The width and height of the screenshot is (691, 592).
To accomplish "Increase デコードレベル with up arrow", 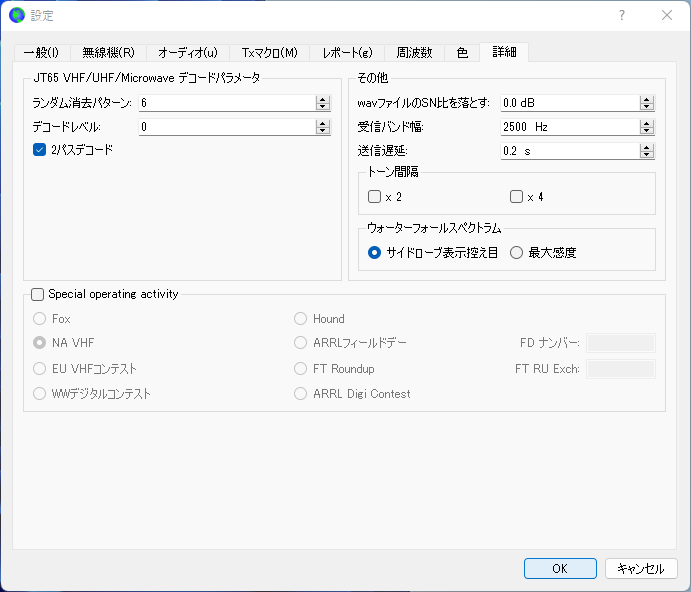I will pos(323,124).
